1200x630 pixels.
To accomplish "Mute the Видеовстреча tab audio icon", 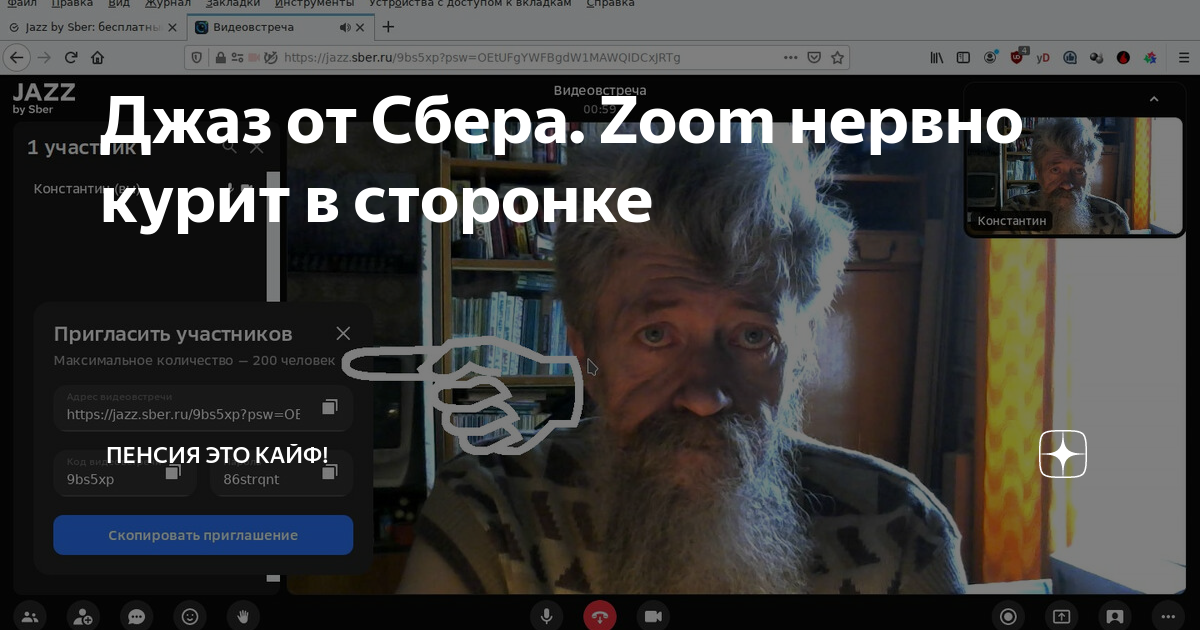I will click(345, 27).
